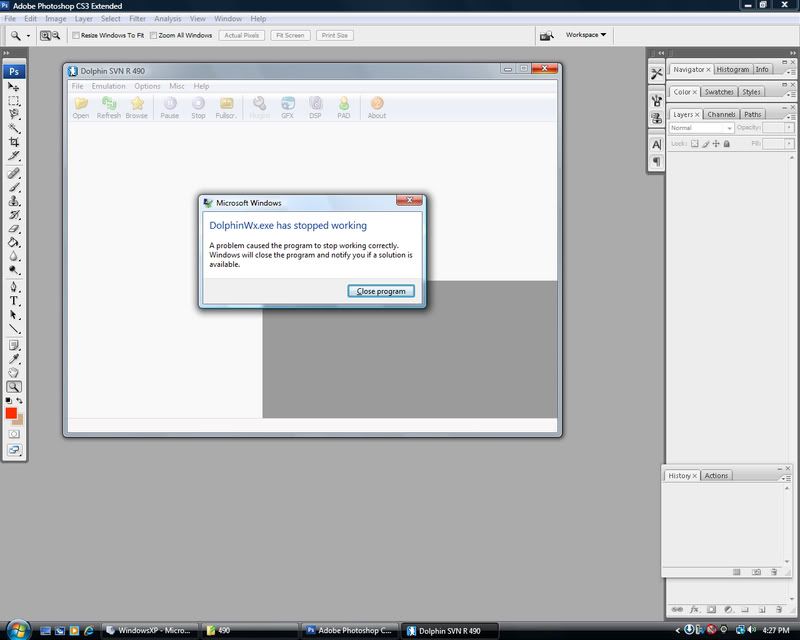
Task: Select the Pen tool
Action: click(x=14, y=287)
